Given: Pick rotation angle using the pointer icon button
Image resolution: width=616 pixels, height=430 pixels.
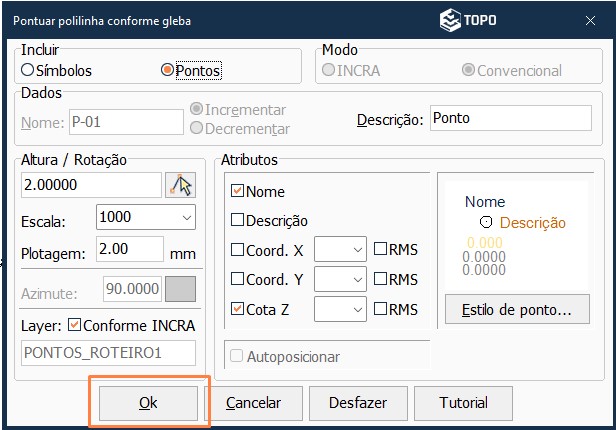Looking at the screenshot, I should 180,185.
